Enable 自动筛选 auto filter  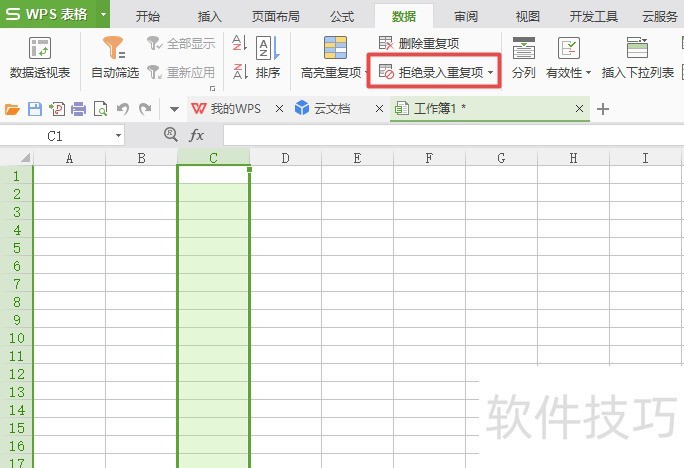pyautogui.click(x=115, y=58)
